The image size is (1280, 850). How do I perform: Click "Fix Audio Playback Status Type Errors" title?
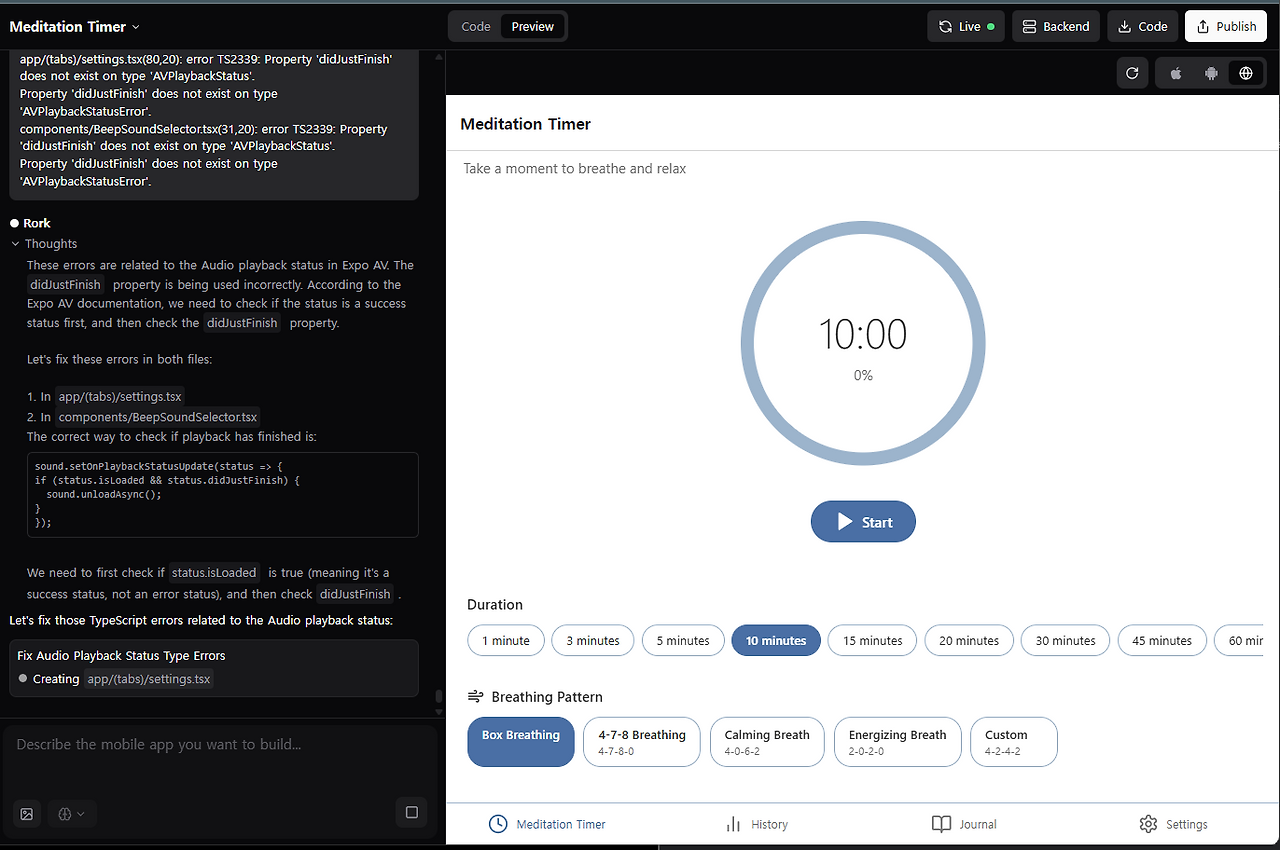(121, 656)
